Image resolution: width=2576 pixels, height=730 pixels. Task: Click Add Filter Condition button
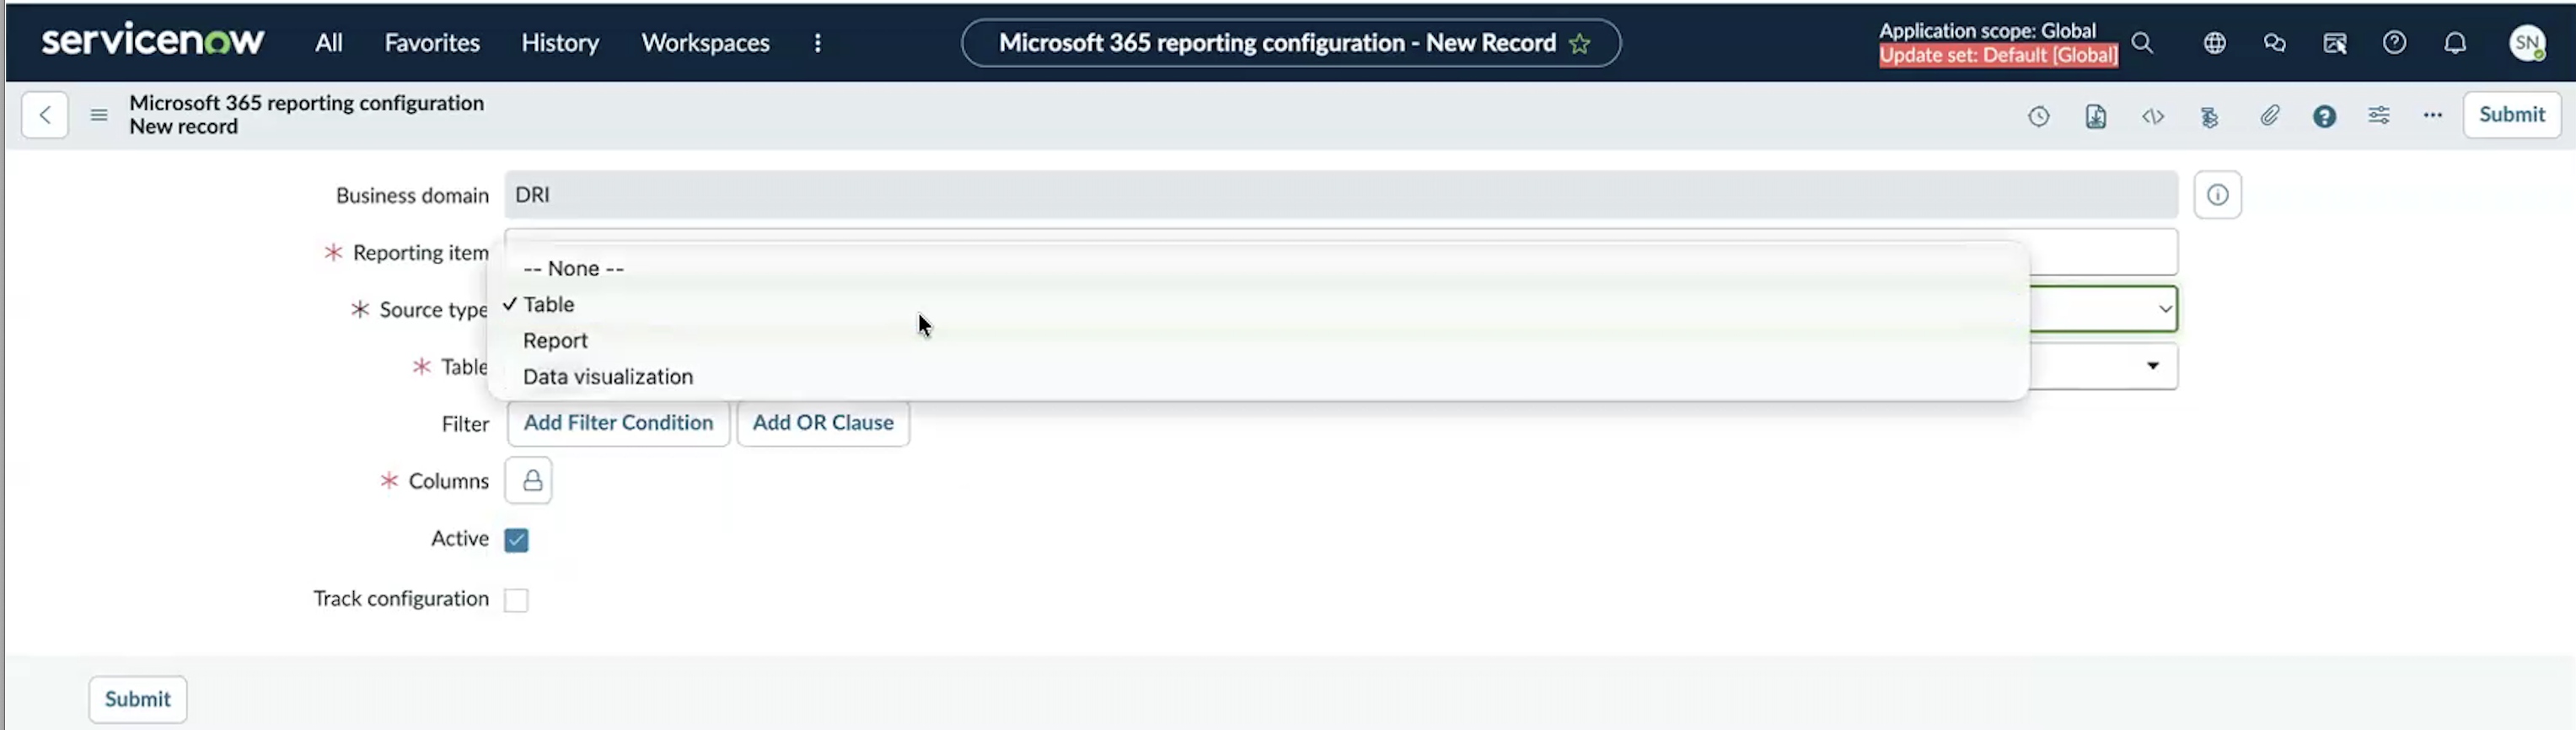coord(618,423)
